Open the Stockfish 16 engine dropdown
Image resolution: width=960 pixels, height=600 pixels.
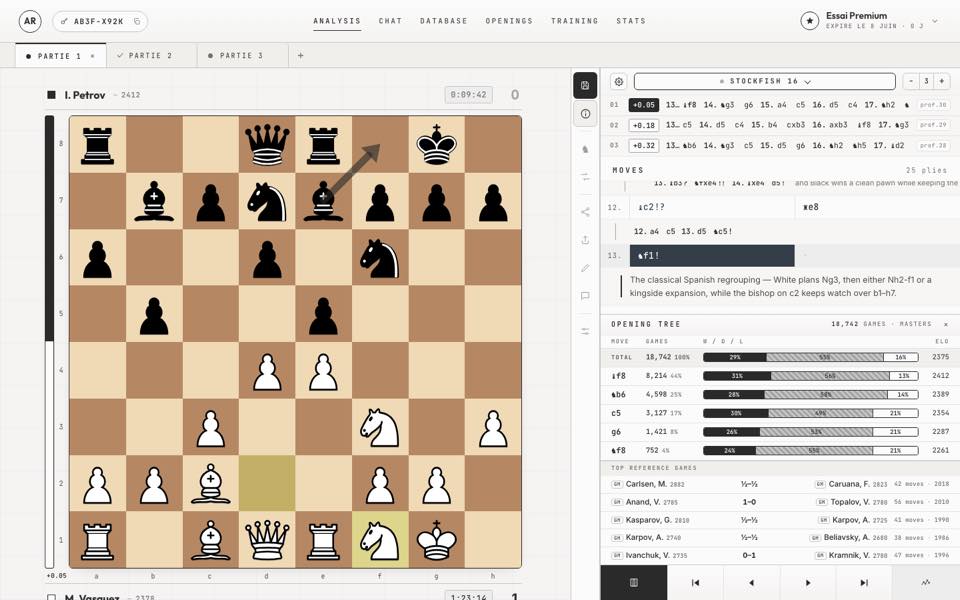(x=765, y=81)
